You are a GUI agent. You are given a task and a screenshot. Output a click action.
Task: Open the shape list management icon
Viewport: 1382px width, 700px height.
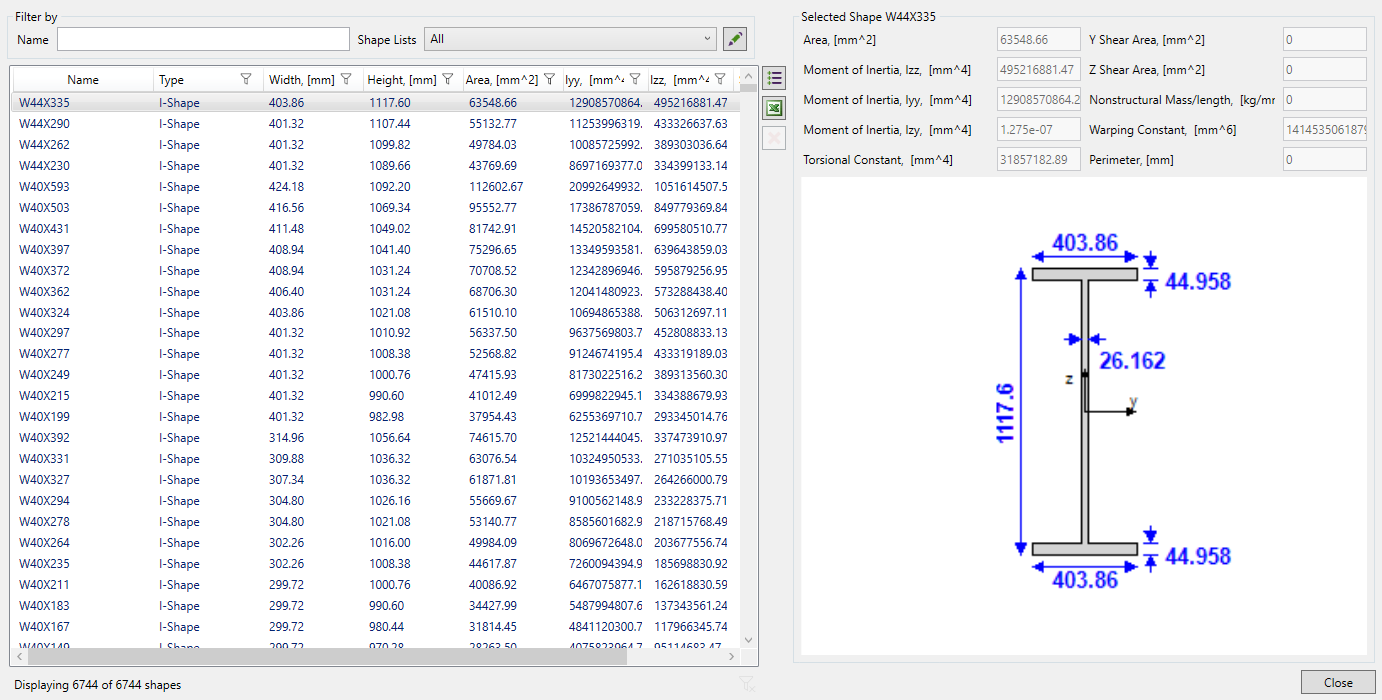[x=773, y=77]
